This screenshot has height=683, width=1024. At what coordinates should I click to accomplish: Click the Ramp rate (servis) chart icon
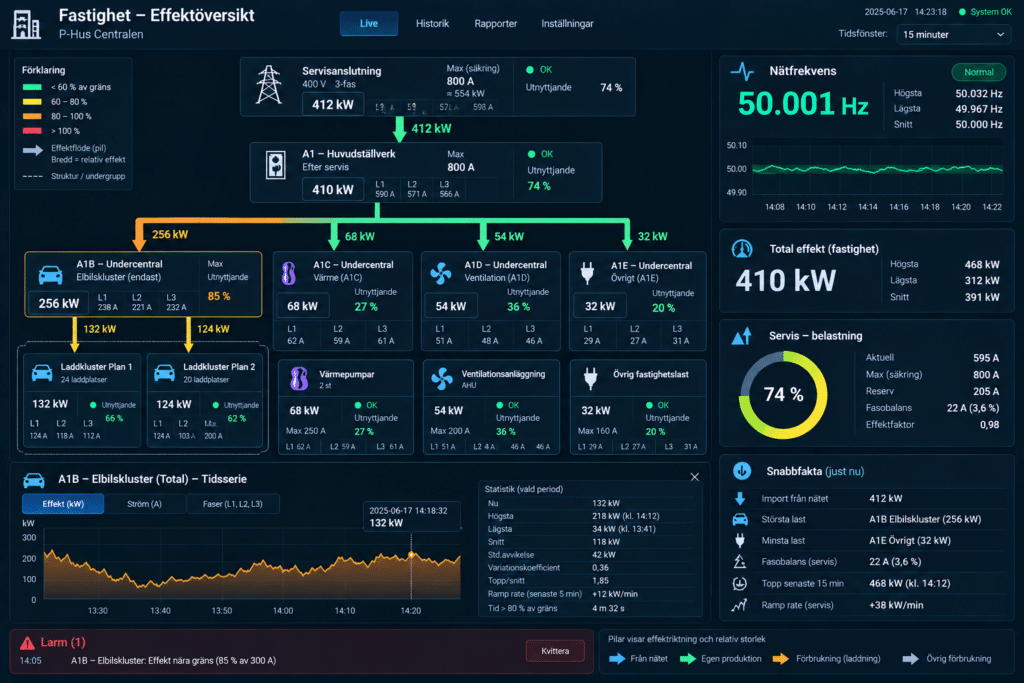(740, 605)
